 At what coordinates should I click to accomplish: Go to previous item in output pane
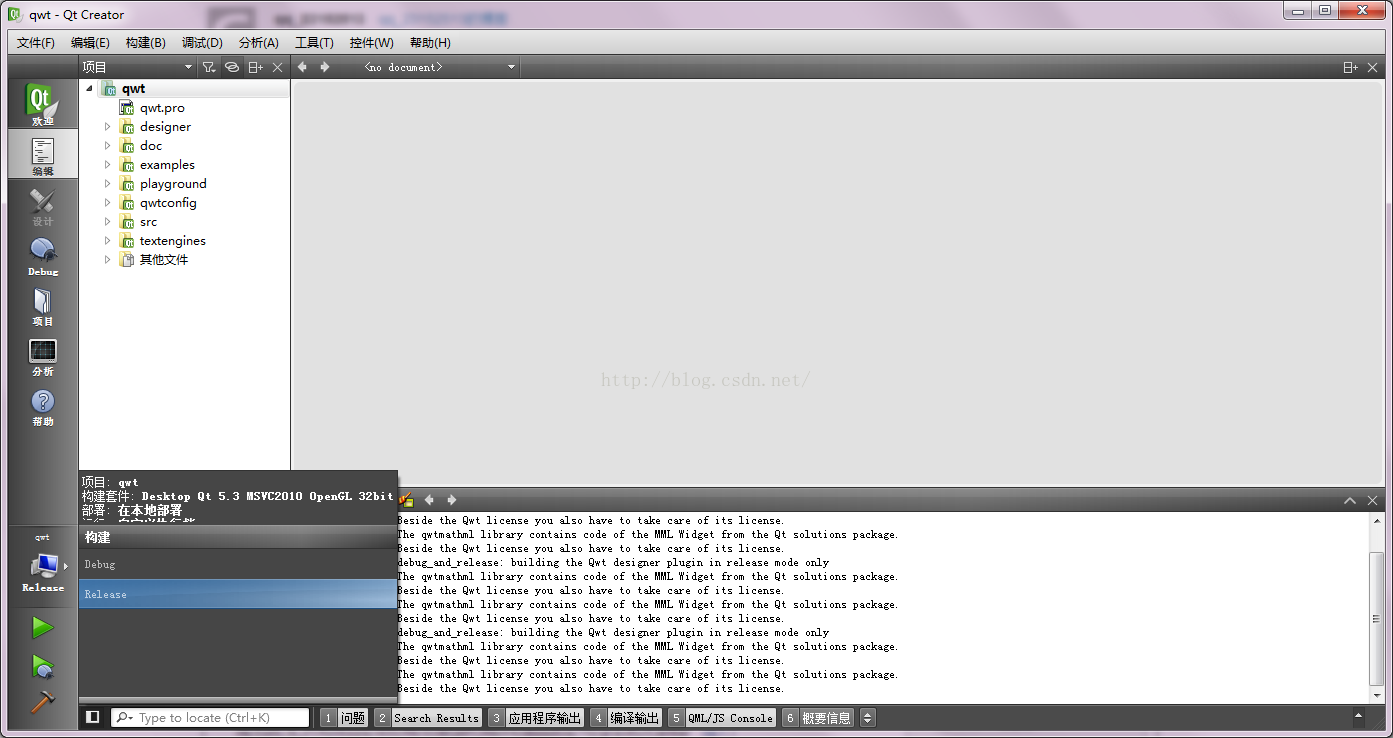[429, 500]
